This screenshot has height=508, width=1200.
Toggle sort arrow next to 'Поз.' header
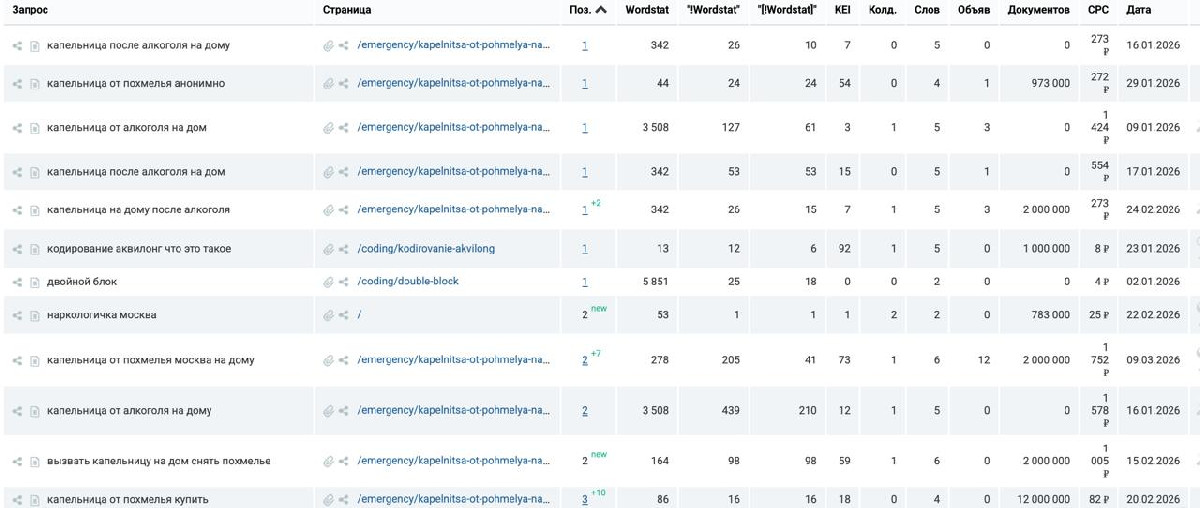click(601, 10)
